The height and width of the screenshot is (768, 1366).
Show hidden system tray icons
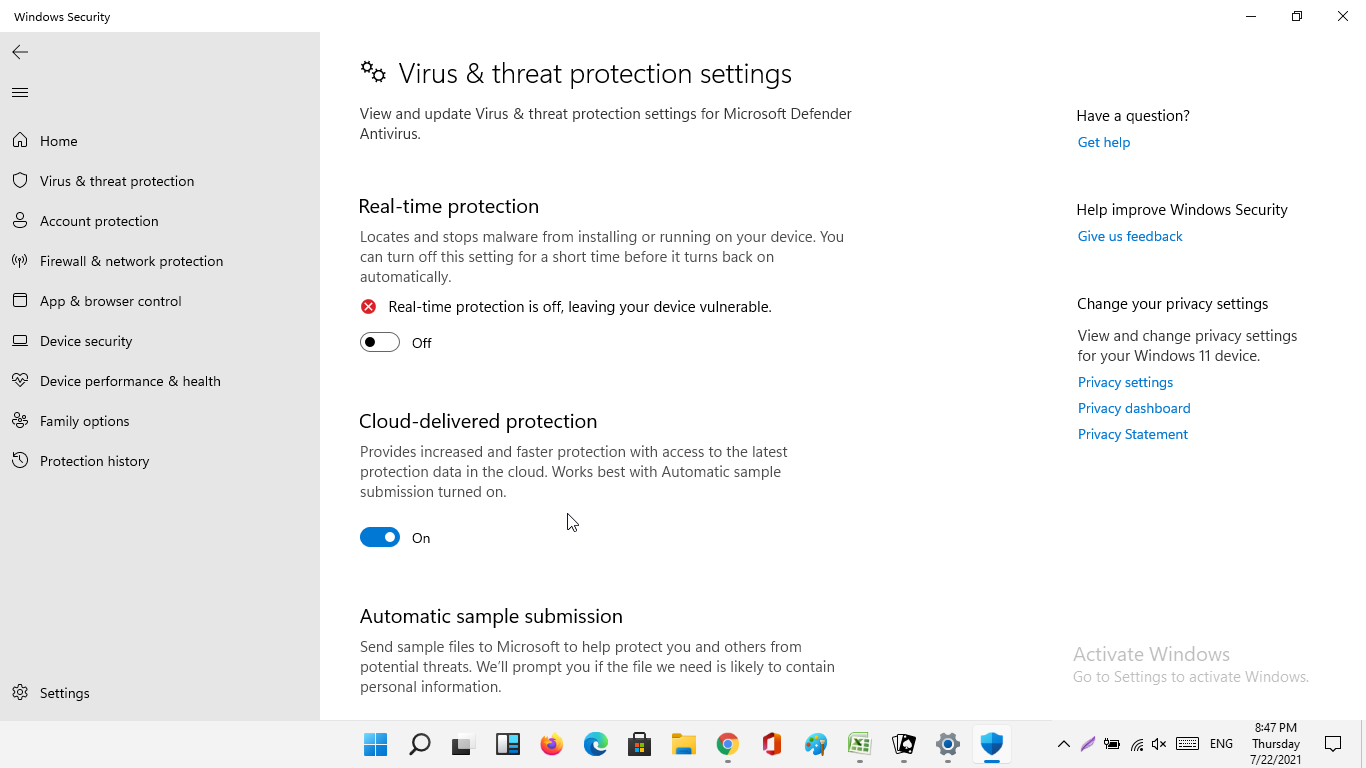[x=1063, y=744]
